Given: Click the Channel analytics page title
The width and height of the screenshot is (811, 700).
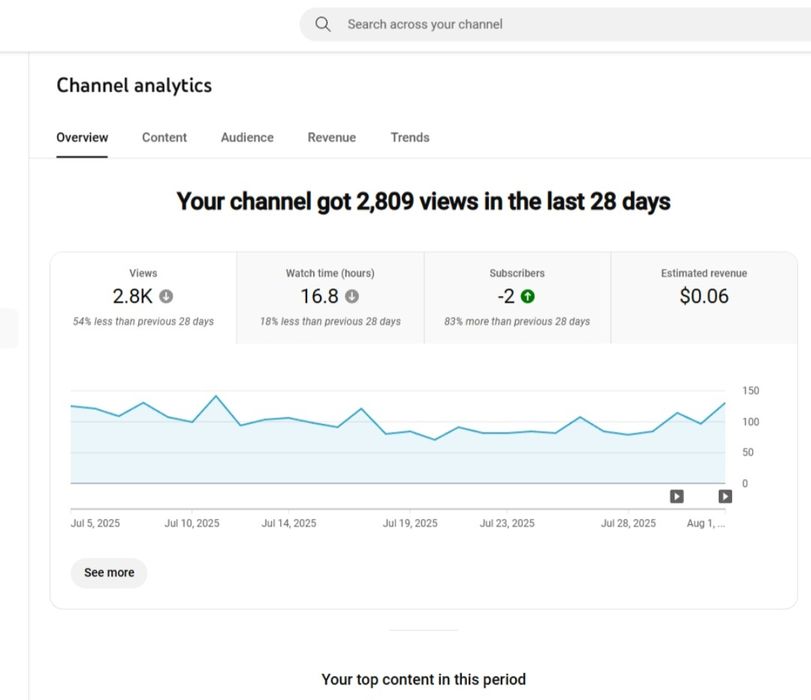Looking at the screenshot, I should click(x=134, y=85).
